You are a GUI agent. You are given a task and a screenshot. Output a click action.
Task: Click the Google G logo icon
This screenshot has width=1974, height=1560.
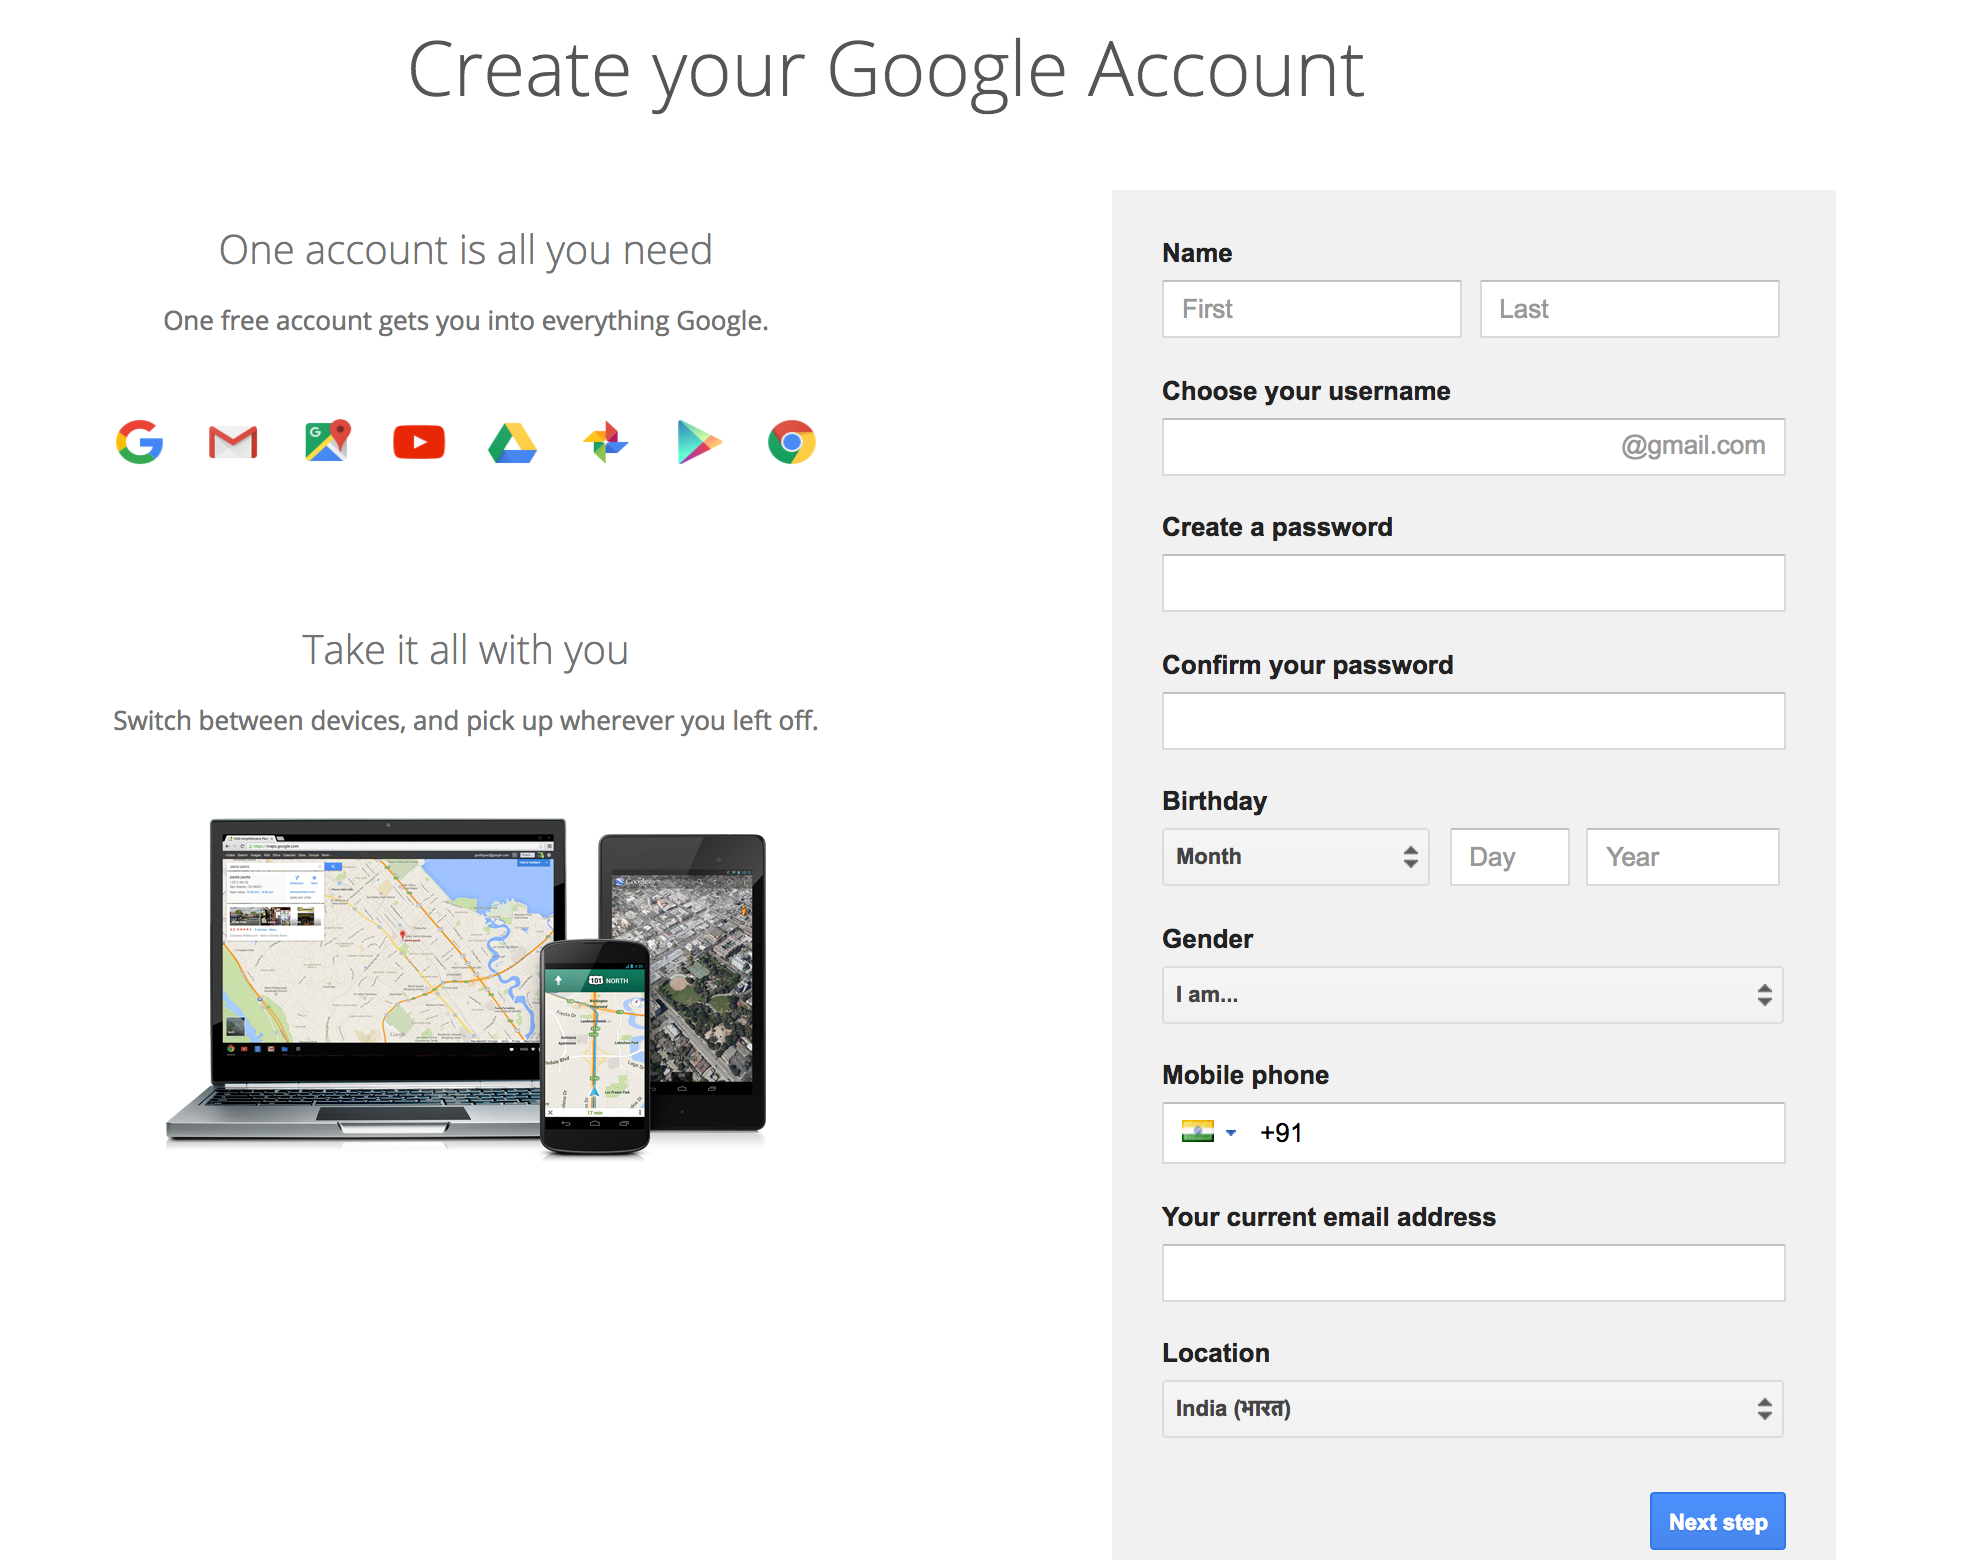pyautogui.click(x=140, y=442)
